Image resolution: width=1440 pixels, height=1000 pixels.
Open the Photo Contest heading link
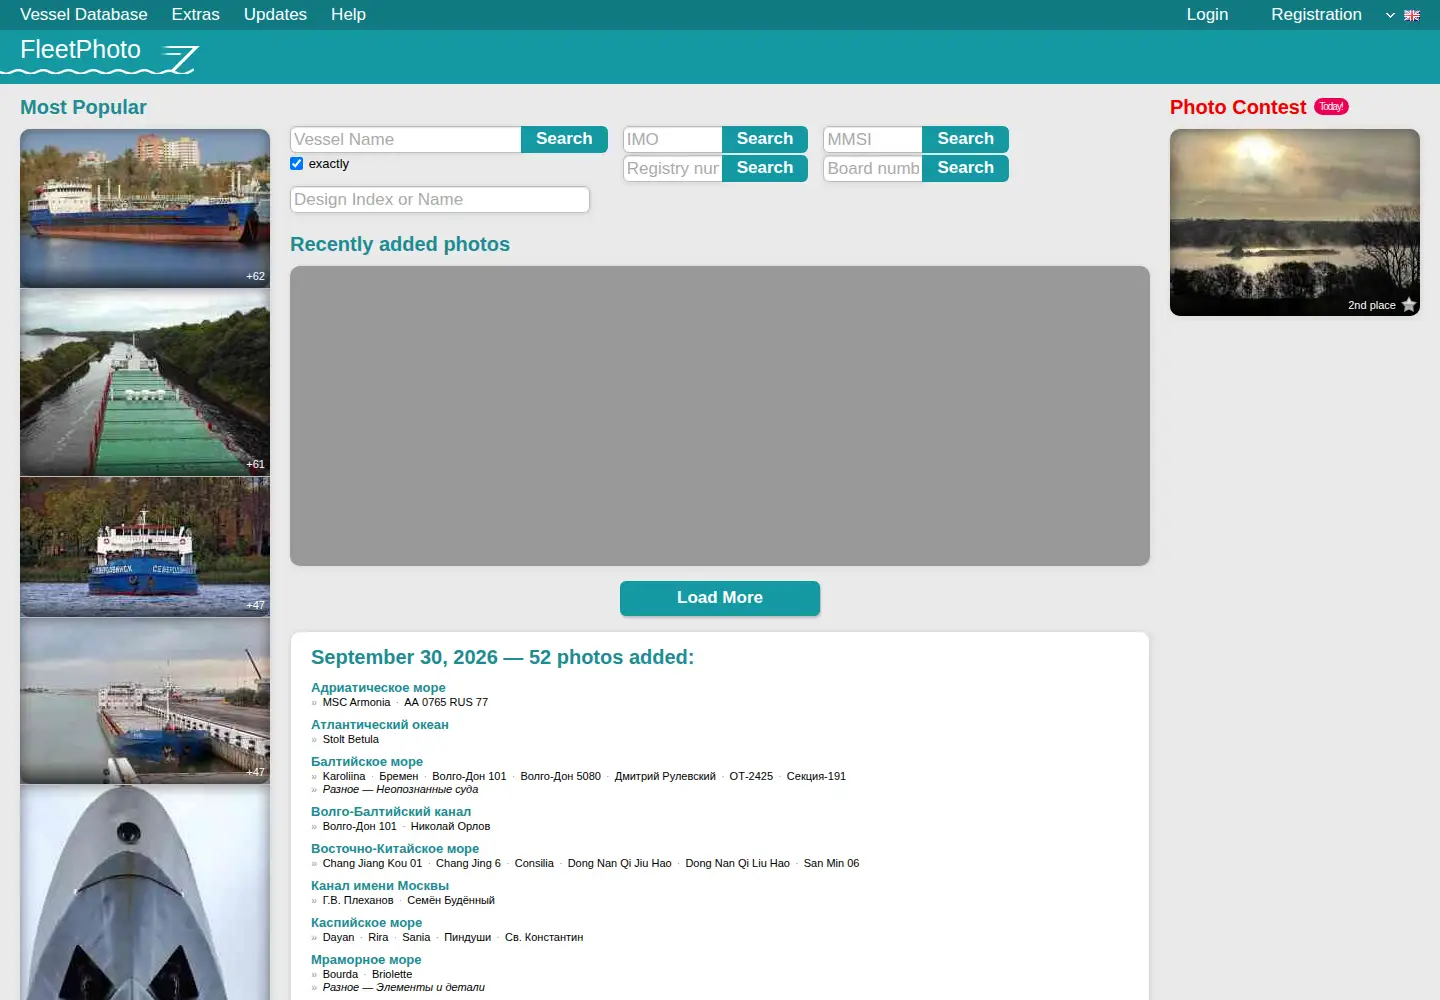[1238, 107]
